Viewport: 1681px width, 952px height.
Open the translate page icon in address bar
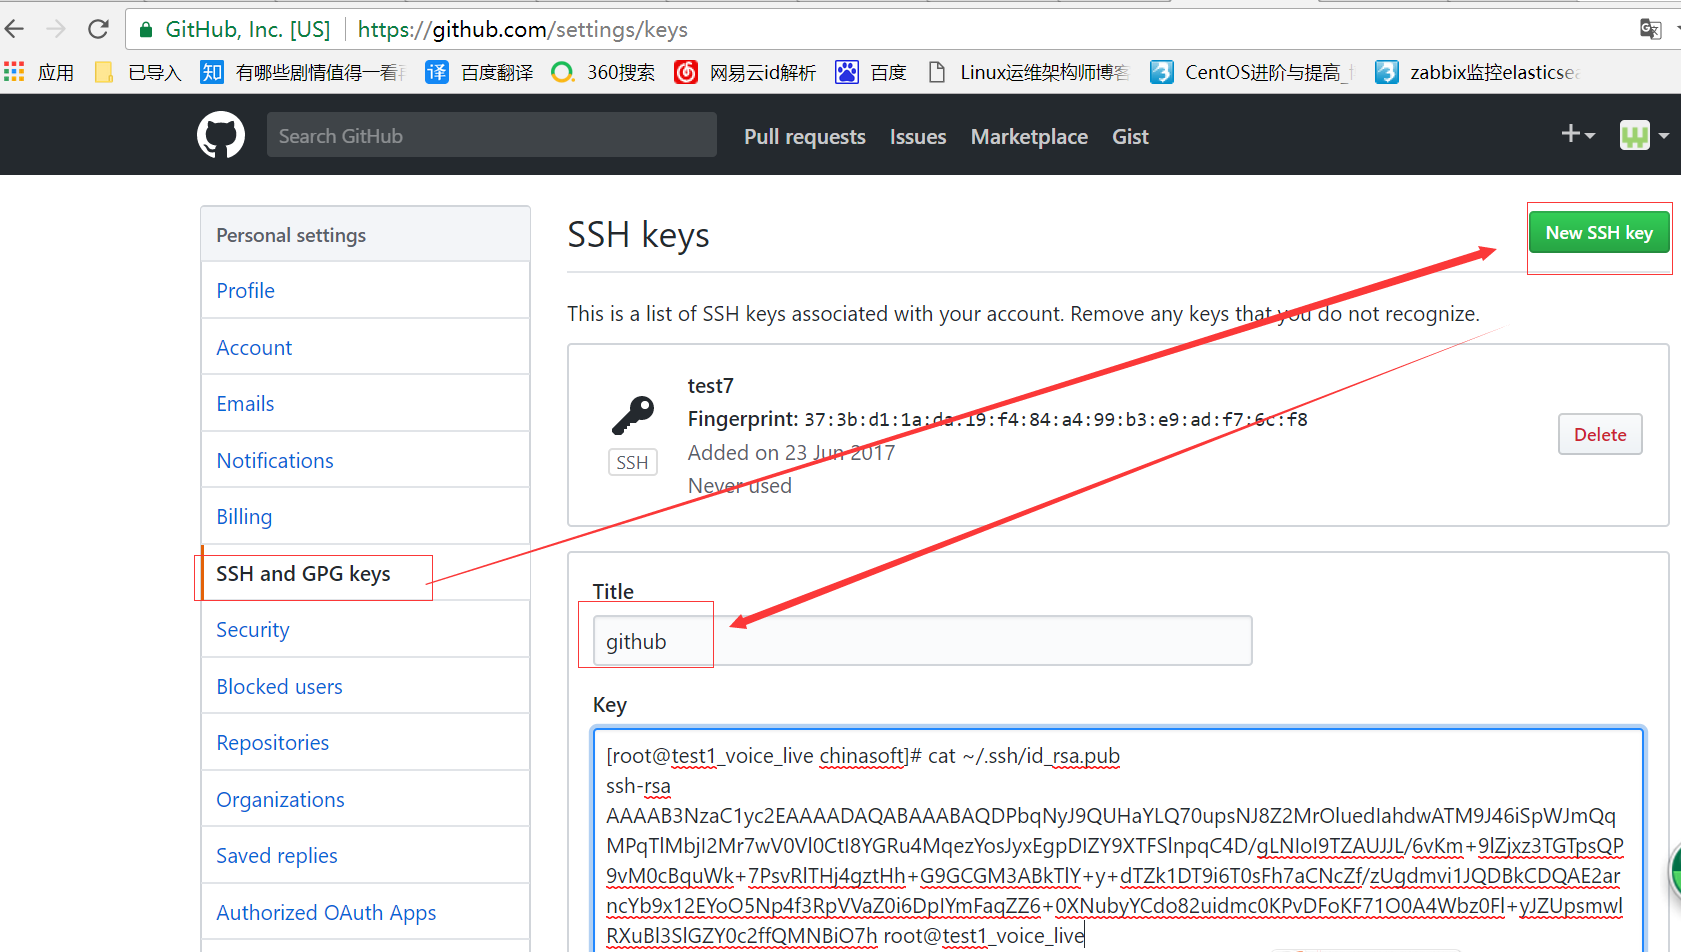click(1651, 29)
